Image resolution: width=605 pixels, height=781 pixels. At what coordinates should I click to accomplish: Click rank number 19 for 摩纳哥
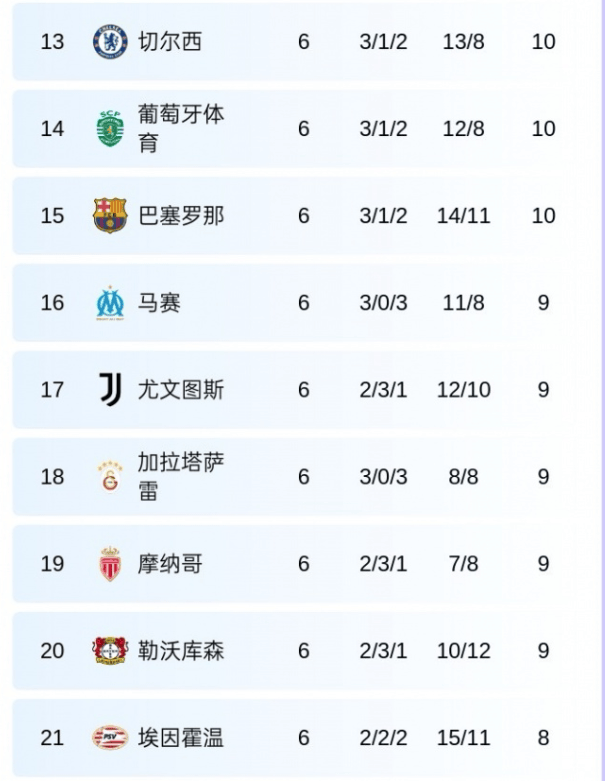(52, 564)
